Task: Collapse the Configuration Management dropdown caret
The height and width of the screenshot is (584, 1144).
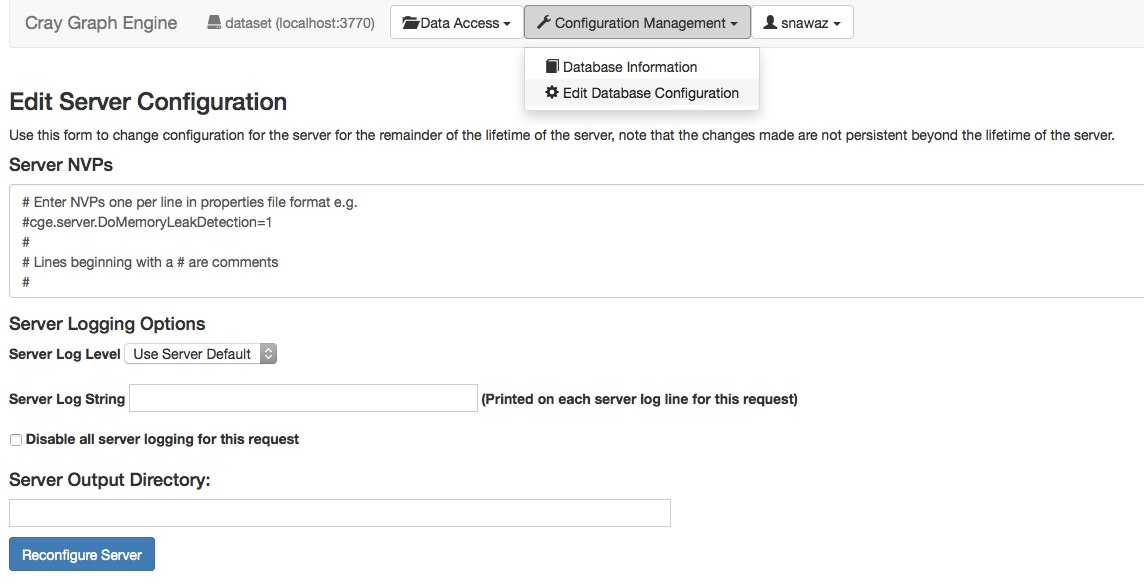Action: 734,24
